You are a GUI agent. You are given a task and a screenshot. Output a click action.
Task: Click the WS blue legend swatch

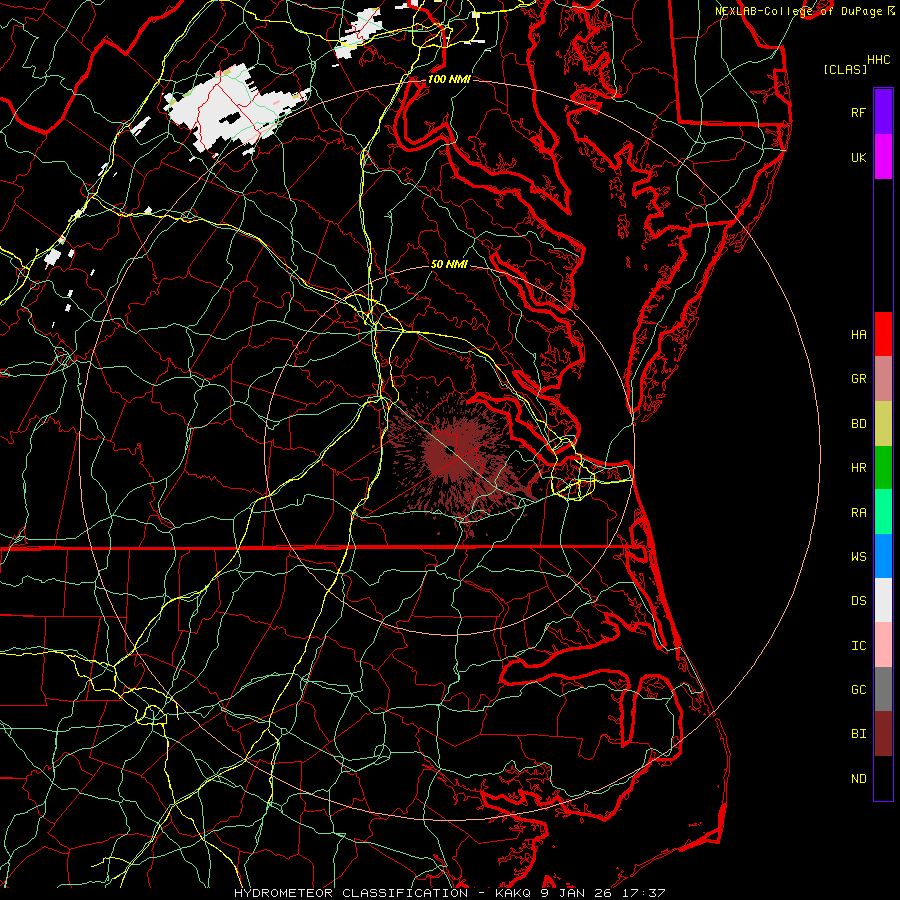[x=883, y=556]
